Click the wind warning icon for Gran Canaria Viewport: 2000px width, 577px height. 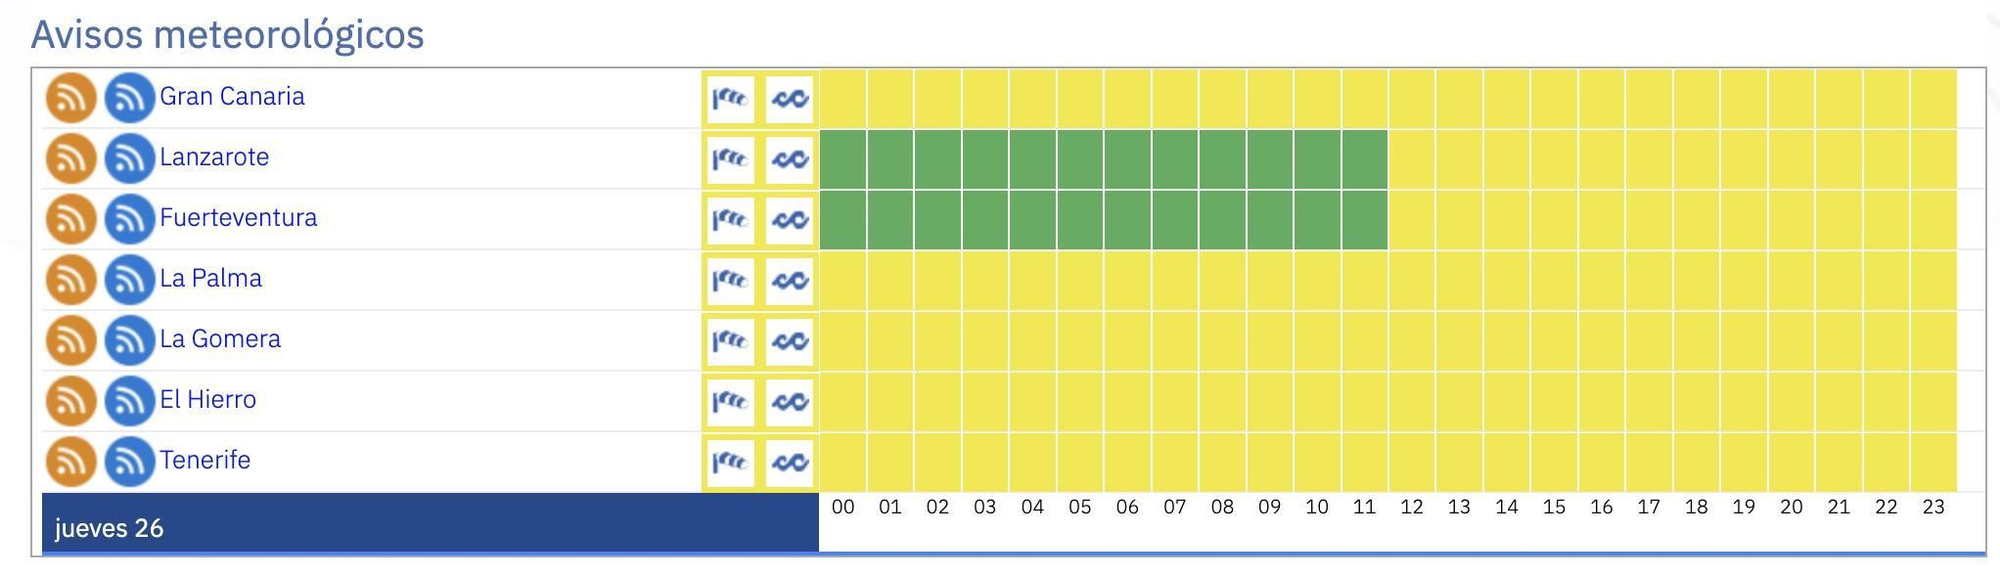(x=730, y=97)
